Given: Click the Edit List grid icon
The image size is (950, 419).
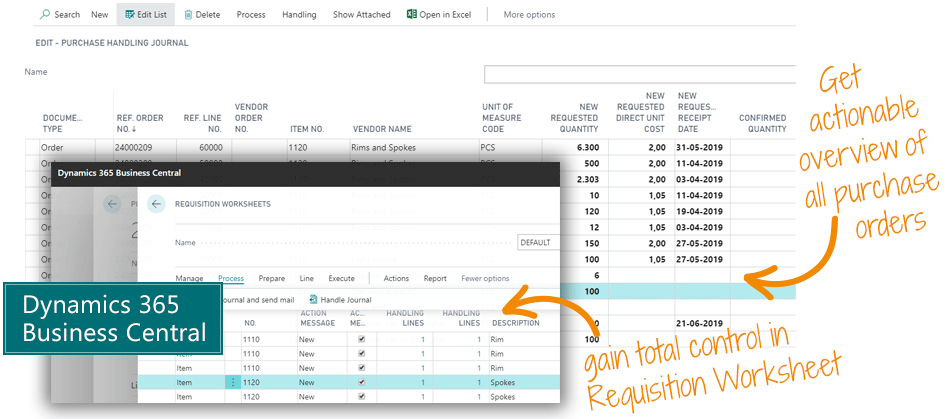Looking at the screenshot, I should [x=130, y=15].
